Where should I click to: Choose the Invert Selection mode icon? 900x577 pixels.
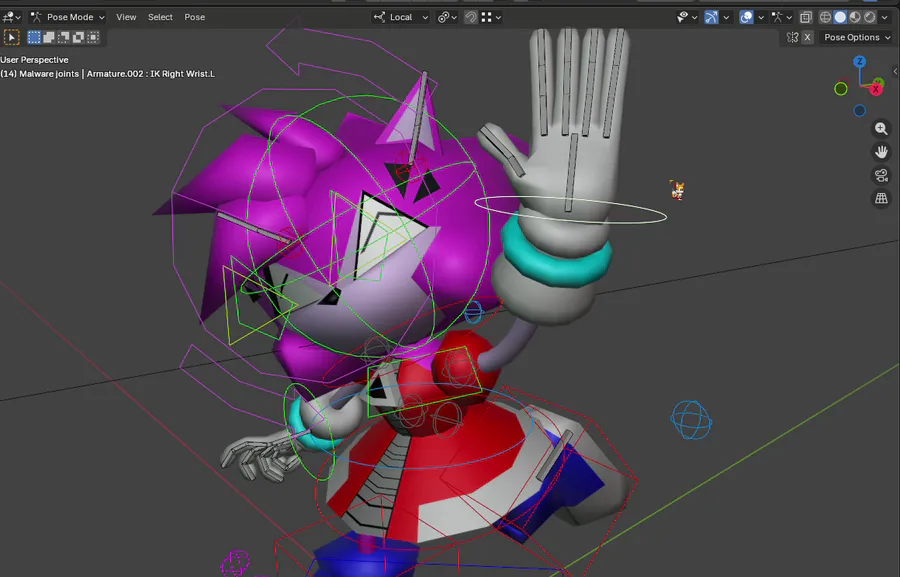pyautogui.click(x=78, y=37)
